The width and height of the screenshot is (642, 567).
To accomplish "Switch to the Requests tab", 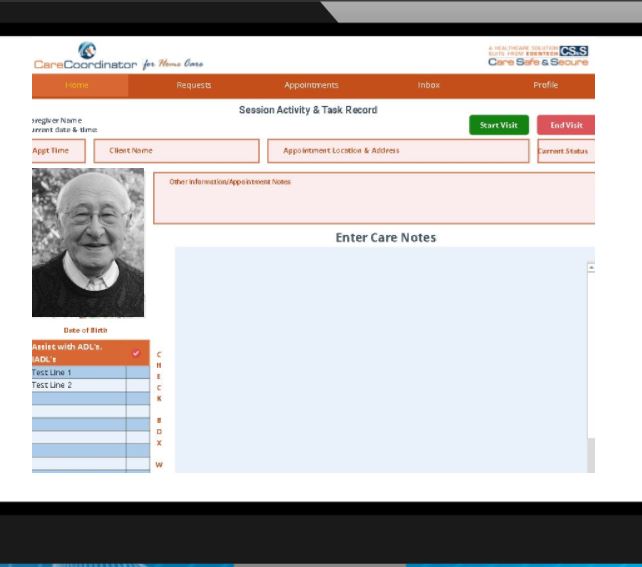I will point(193,85).
